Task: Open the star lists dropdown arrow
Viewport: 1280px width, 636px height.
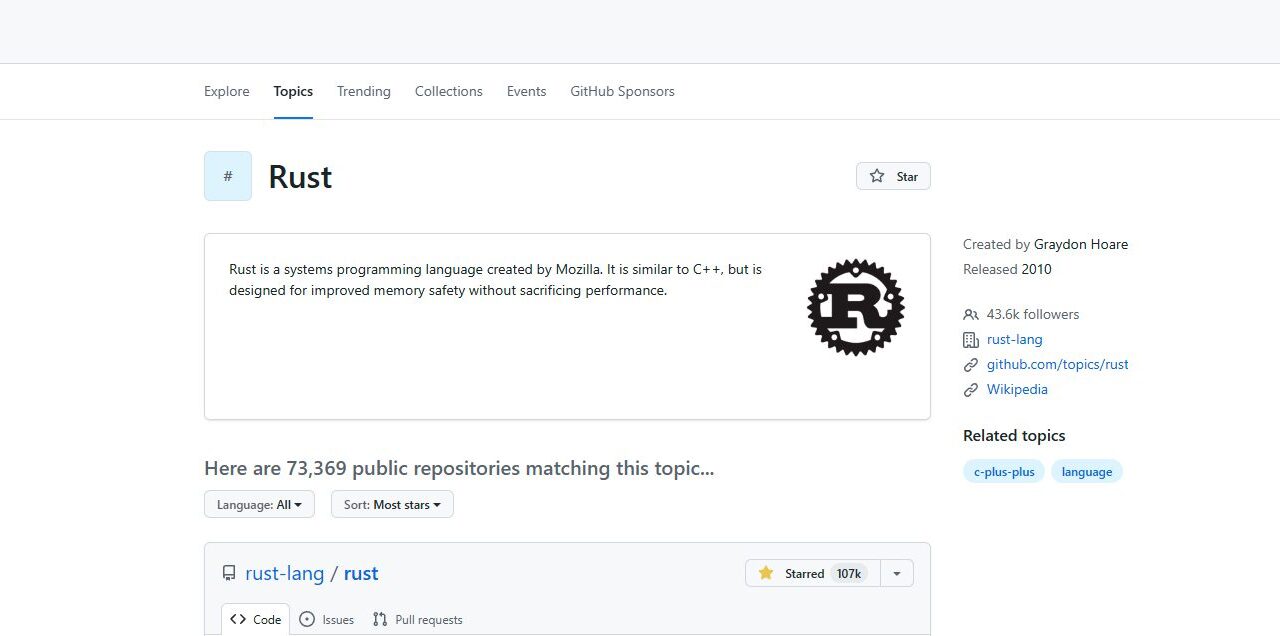Action: click(x=896, y=573)
